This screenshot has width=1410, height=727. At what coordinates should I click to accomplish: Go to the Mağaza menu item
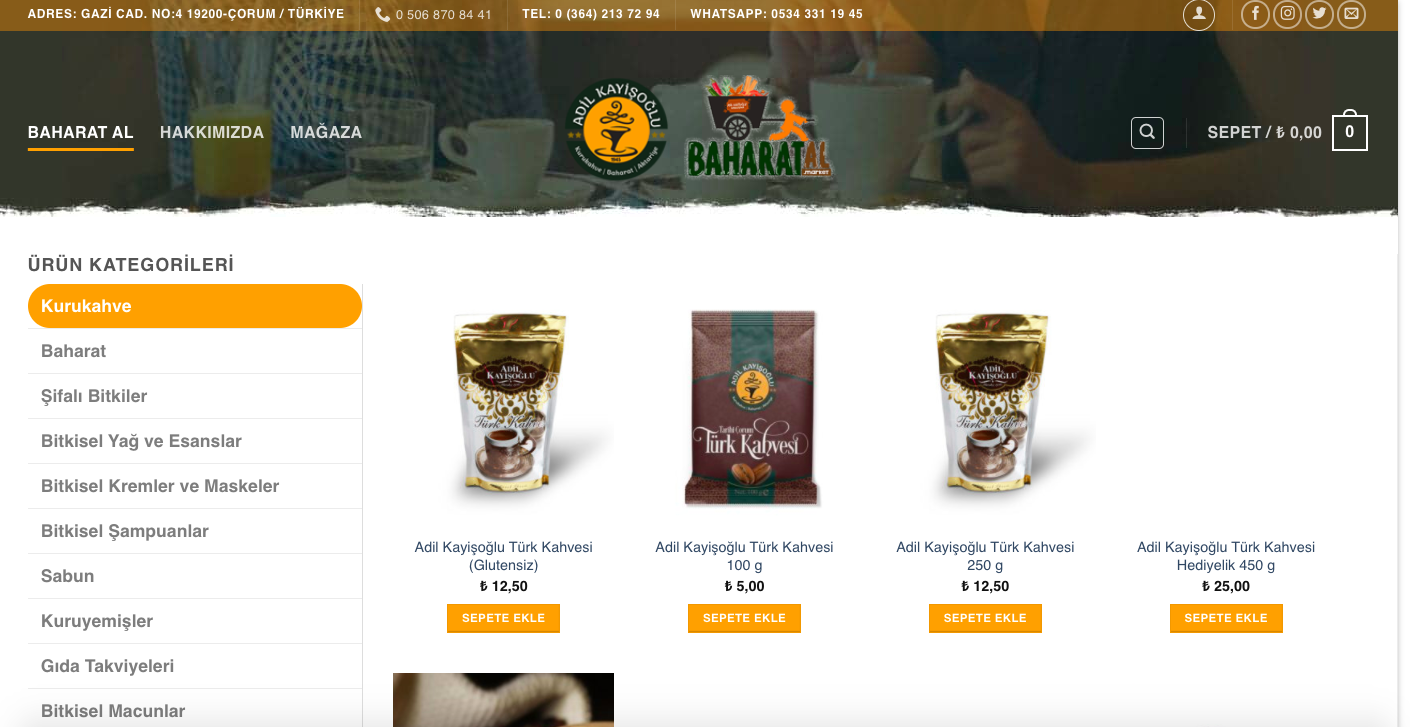point(326,132)
